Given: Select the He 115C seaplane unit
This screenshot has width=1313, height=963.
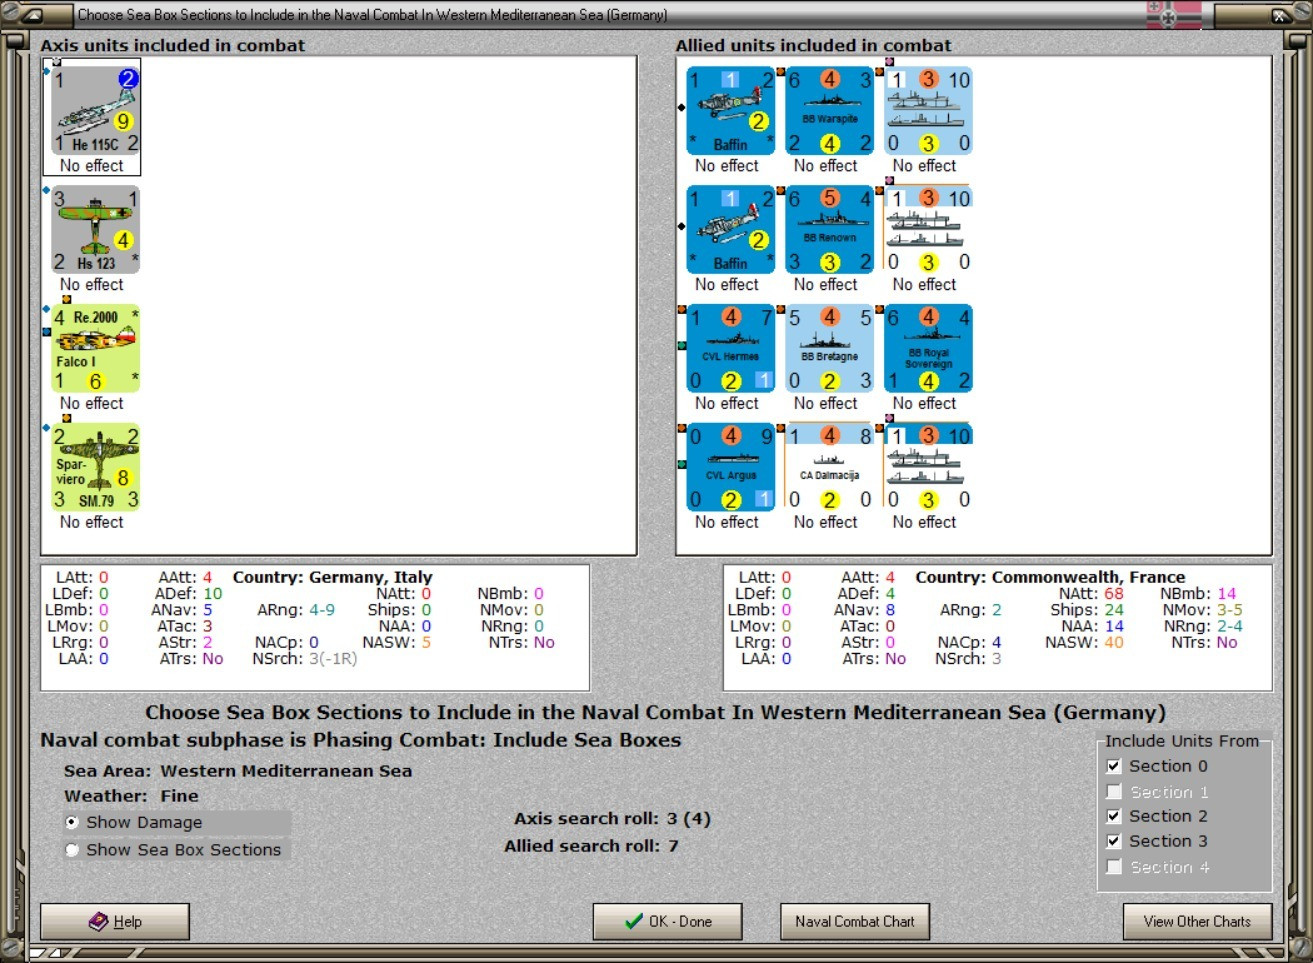Looking at the screenshot, I should click(96, 111).
